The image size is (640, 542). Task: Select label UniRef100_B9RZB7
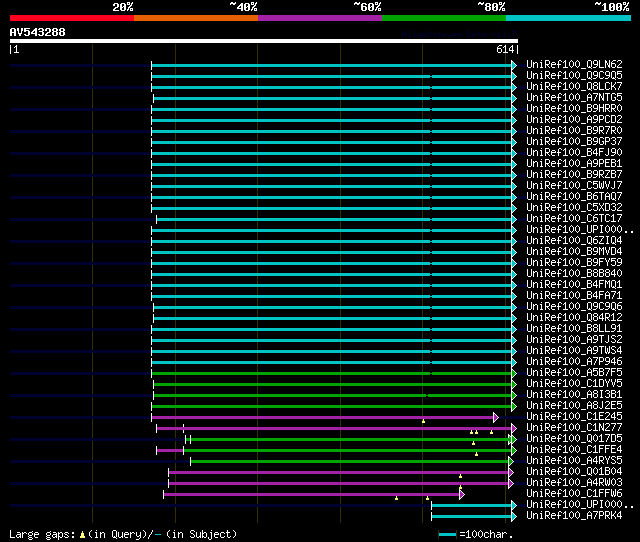(x=574, y=175)
